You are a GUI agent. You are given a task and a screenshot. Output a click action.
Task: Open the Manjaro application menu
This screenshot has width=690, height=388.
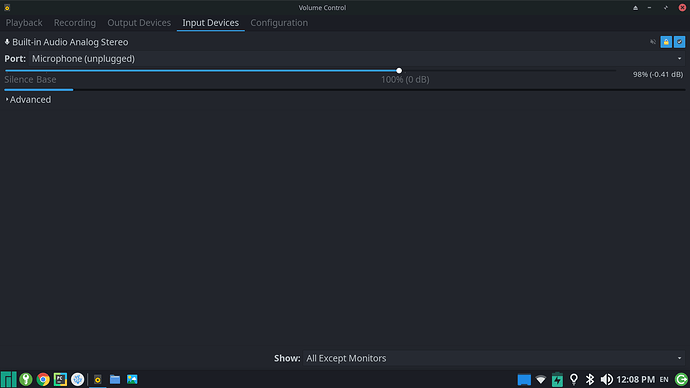pos(8,379)
